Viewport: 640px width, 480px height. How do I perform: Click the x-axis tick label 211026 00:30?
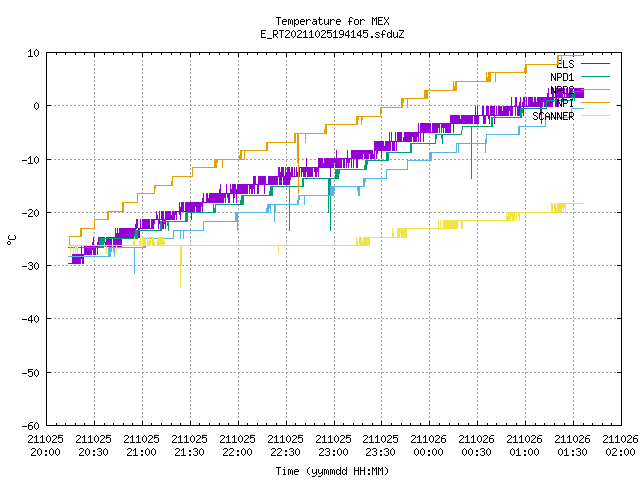coord(476,445)
